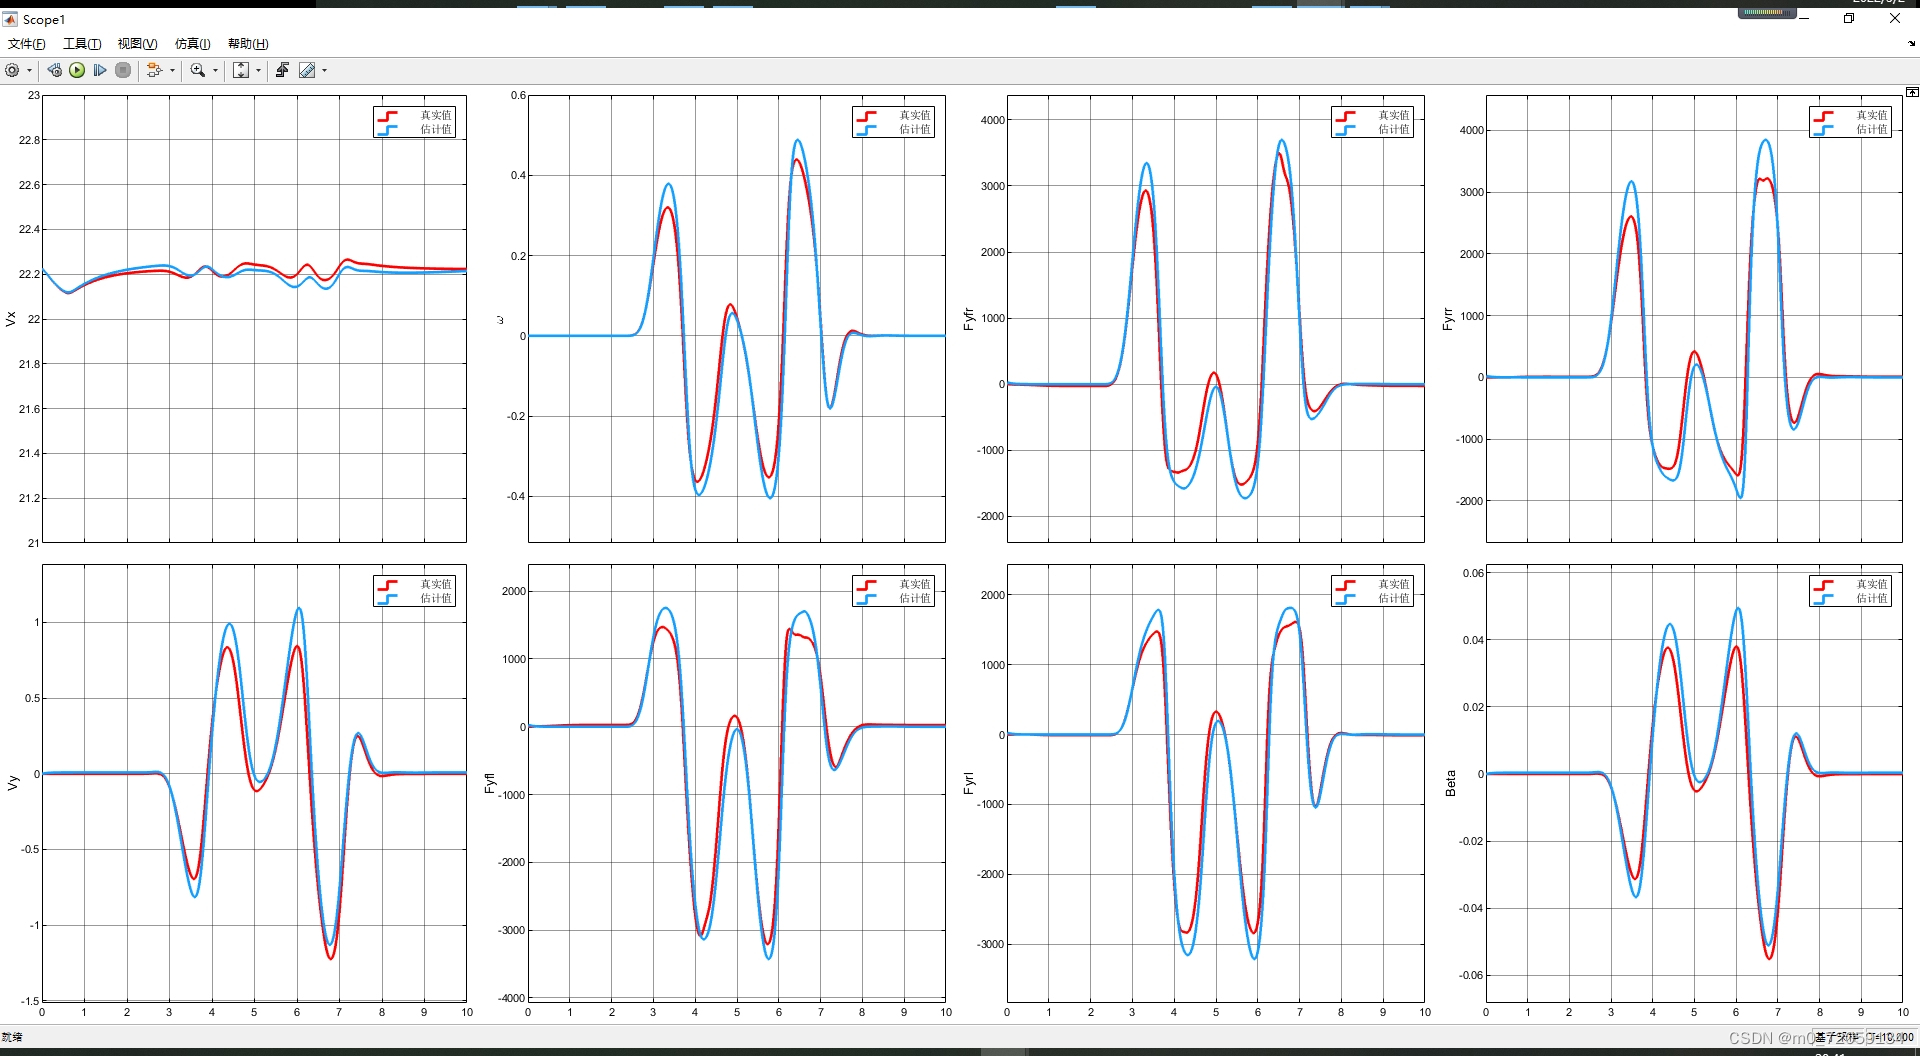Expand the Scale Axes dropdown arrow
The width and height of the screenshot is (1920, 1056).
[258, 70]
